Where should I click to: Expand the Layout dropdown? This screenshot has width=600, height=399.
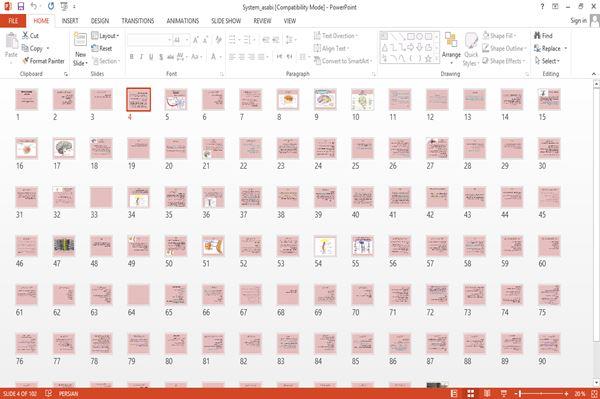click(x=105, y=36)
